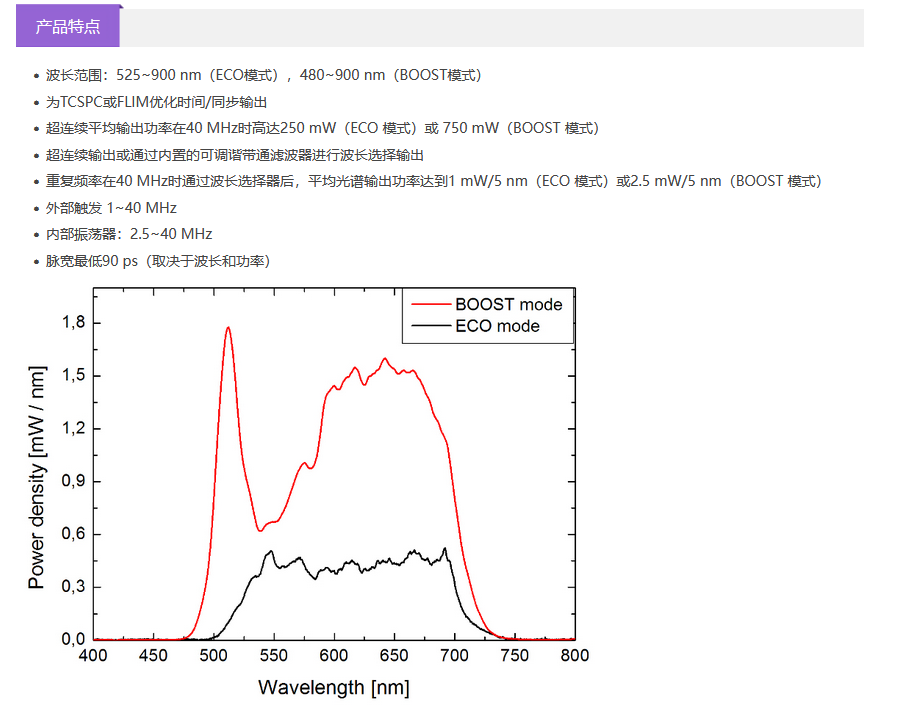Click the tallest red BOOST curve peak
Image resolution: width=900 pixels, height=714 pixels.
[x=228, y=328]
